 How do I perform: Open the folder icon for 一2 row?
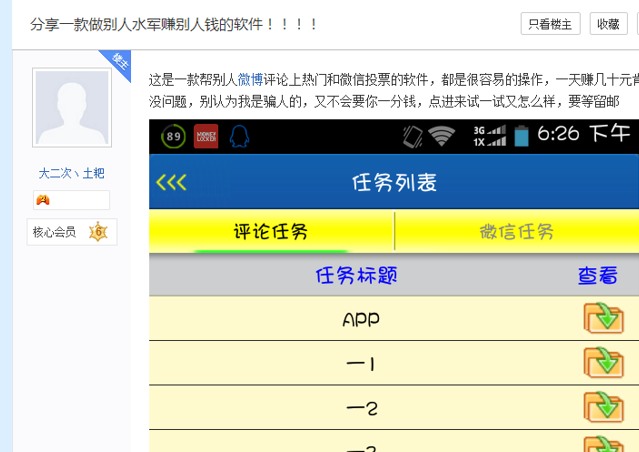[604, 407]
